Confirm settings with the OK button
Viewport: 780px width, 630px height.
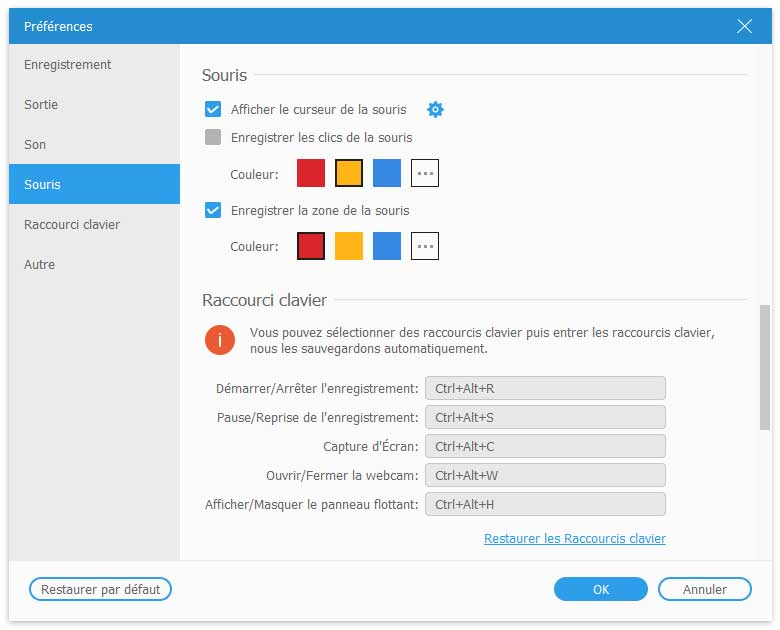tap(601, 590)
